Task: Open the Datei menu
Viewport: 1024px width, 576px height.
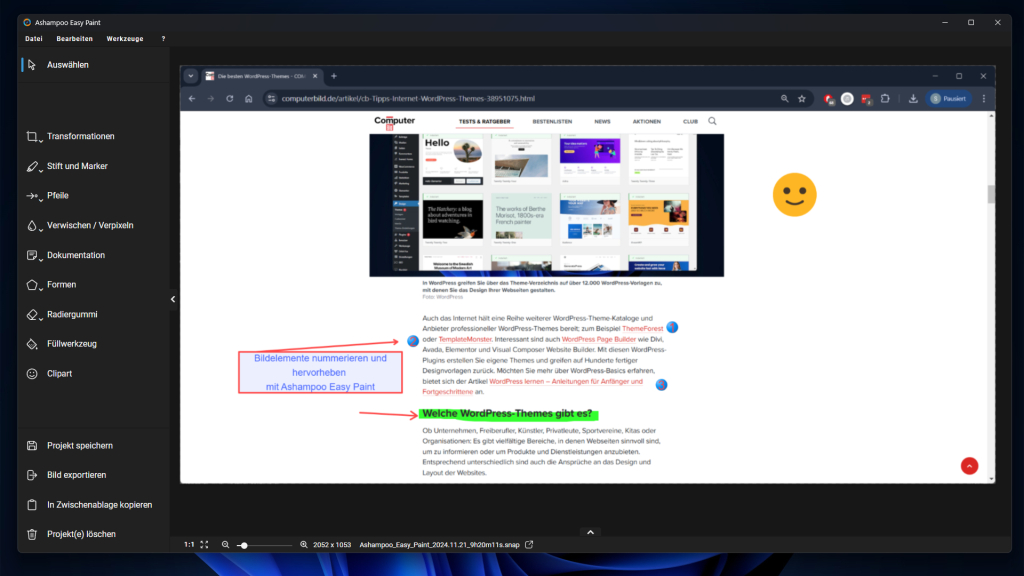Action: point(34,39)
